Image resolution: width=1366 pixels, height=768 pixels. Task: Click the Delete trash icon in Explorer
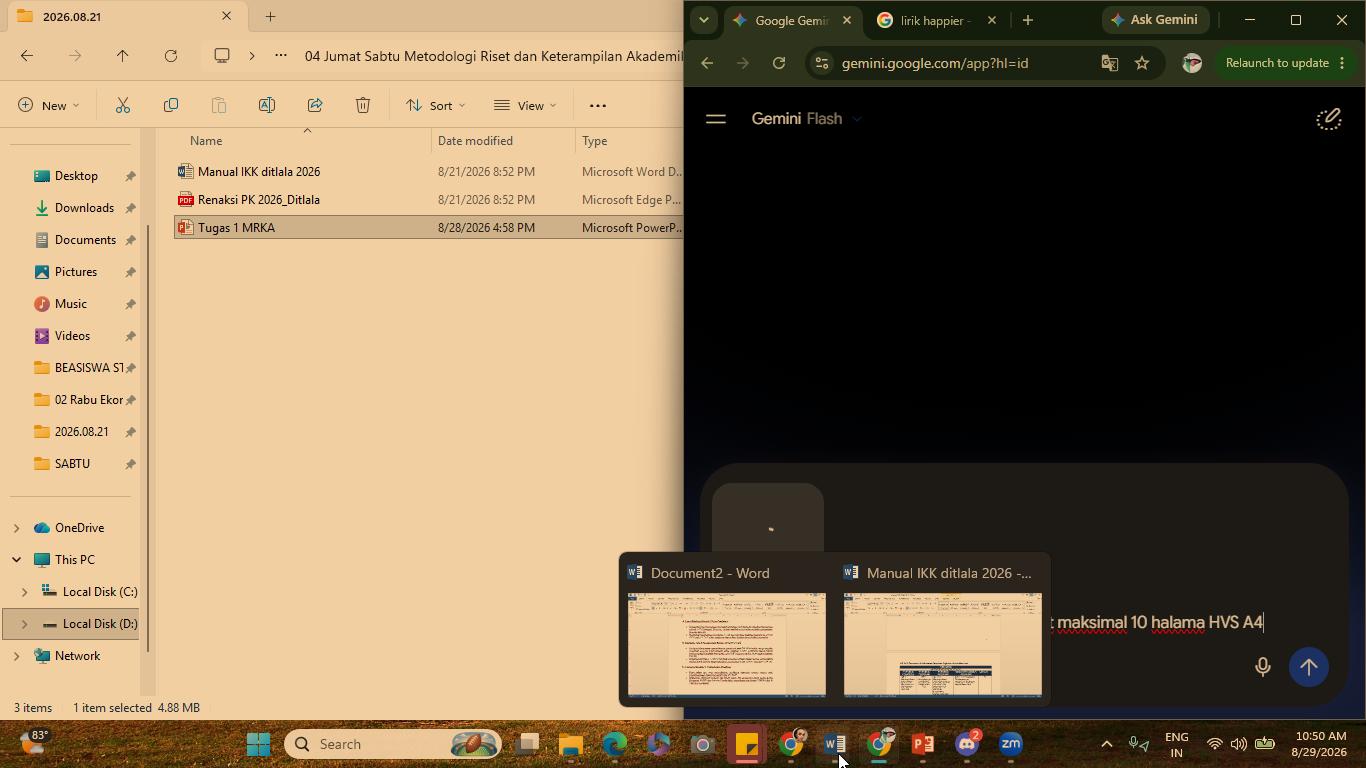[x=363, y=105]
